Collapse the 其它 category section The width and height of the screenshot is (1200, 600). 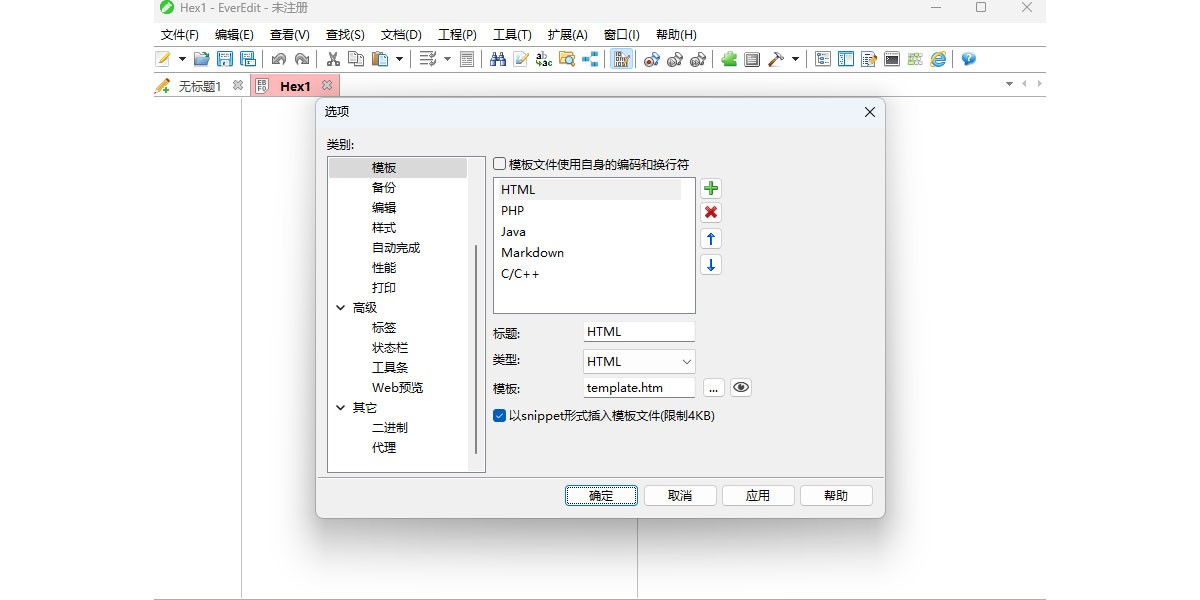click(x=341, y=407)
